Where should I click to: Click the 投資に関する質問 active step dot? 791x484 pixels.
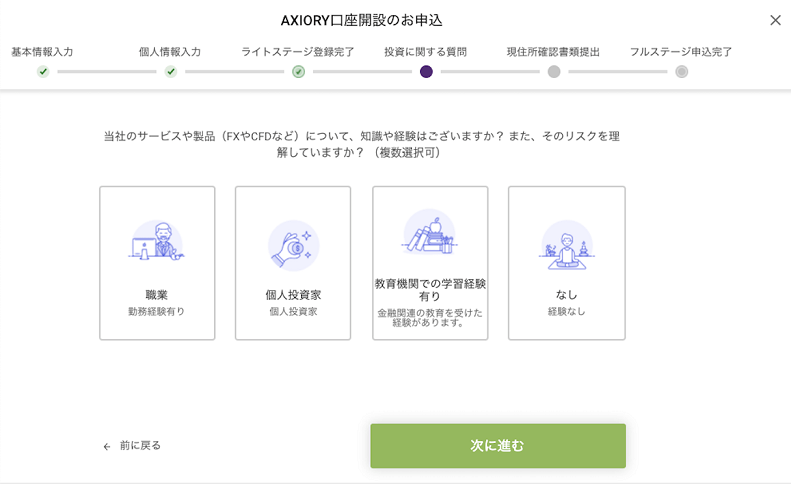(426, 72)
